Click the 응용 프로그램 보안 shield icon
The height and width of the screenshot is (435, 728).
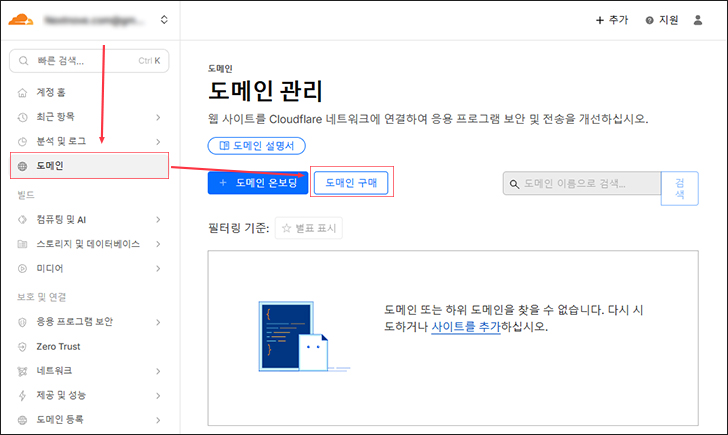point(22,322)
